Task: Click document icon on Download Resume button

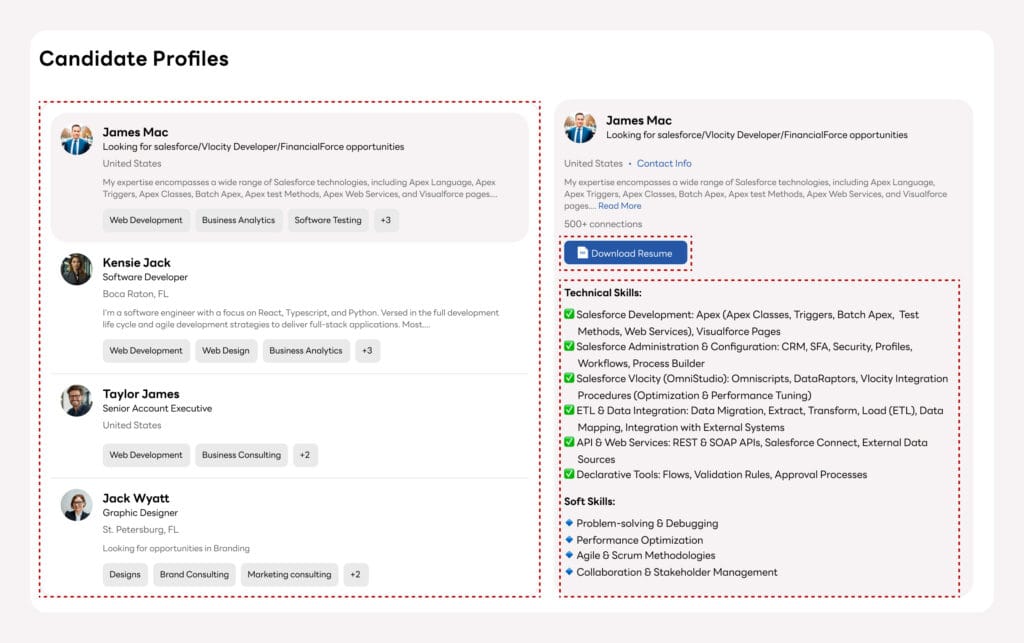Action: 582,253
